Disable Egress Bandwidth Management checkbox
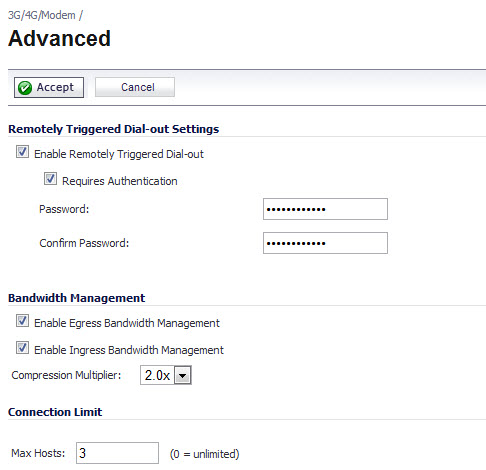This screenshot has width=486, height=470. [22, 321]
